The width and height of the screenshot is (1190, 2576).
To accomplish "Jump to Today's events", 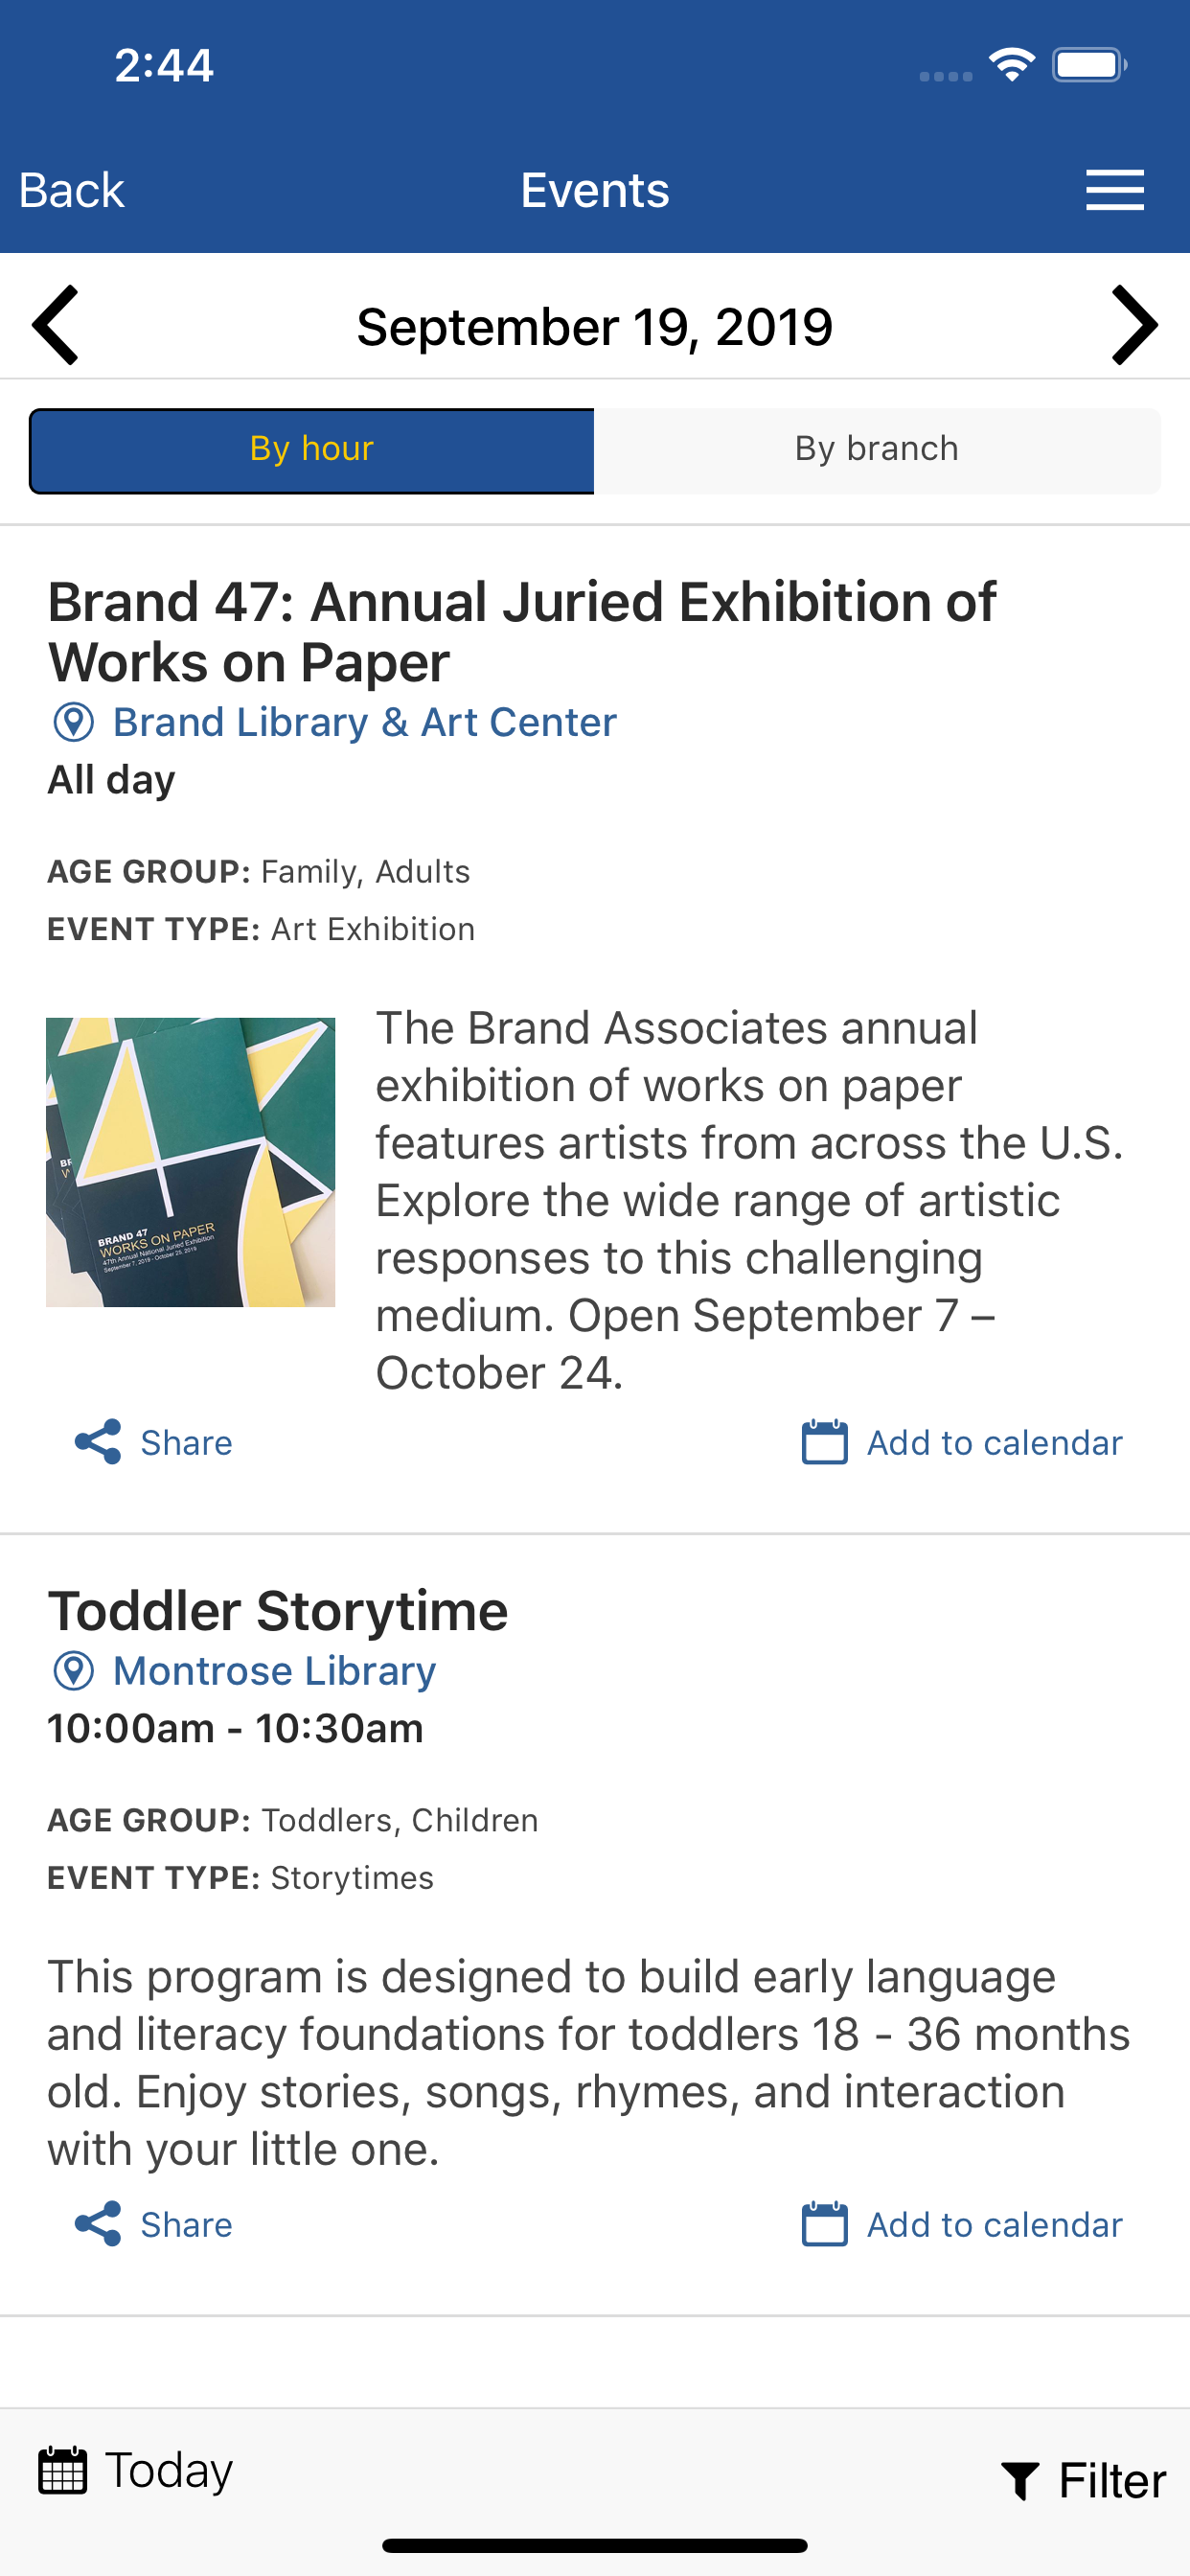I will pyautogui.click(x=135, y=2470).
